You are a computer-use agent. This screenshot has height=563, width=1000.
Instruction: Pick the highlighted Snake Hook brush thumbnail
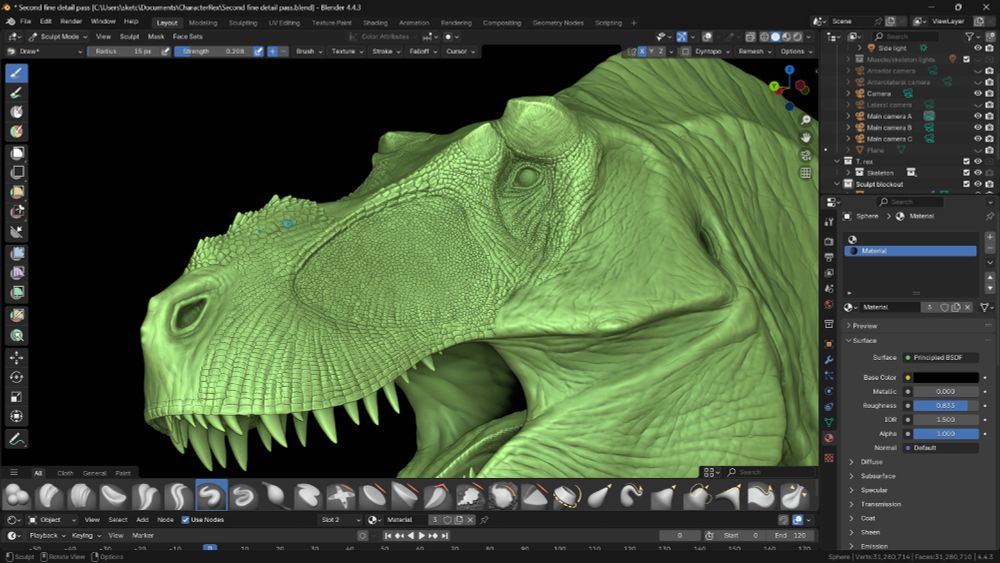[x=211, y=496]
